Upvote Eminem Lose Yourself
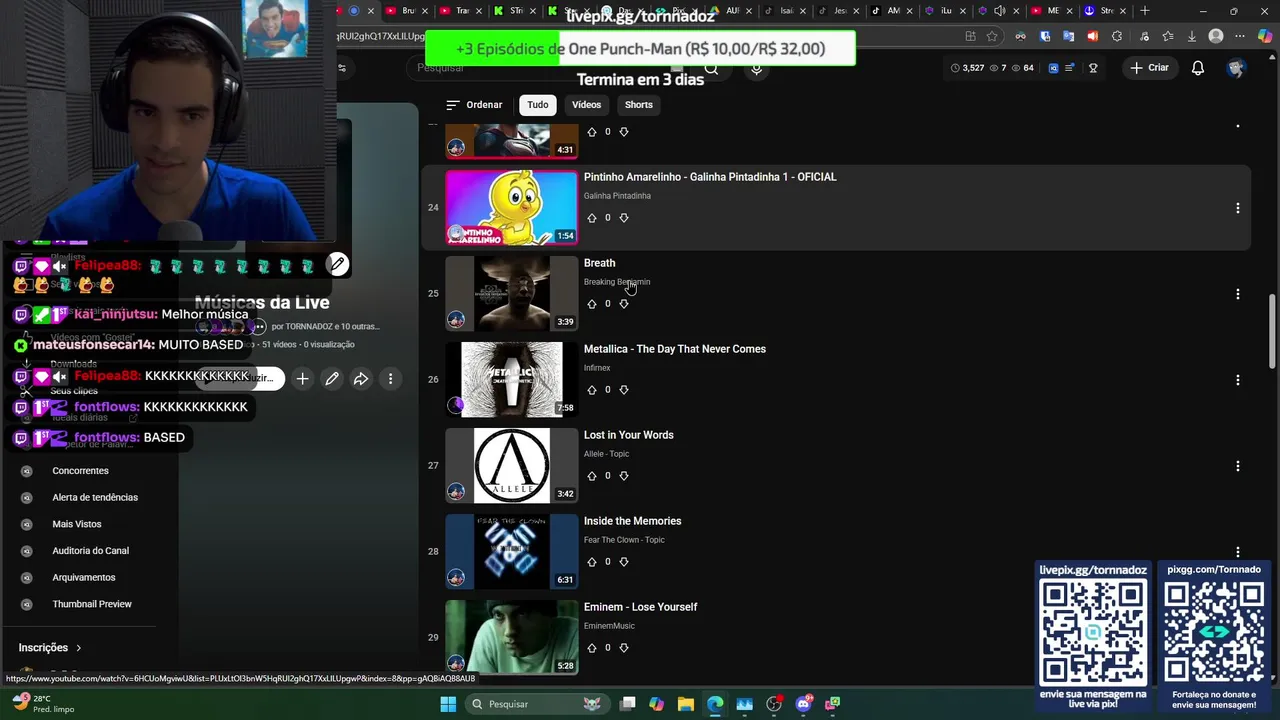Screen dimensions: 1280x720 point(592,648)
